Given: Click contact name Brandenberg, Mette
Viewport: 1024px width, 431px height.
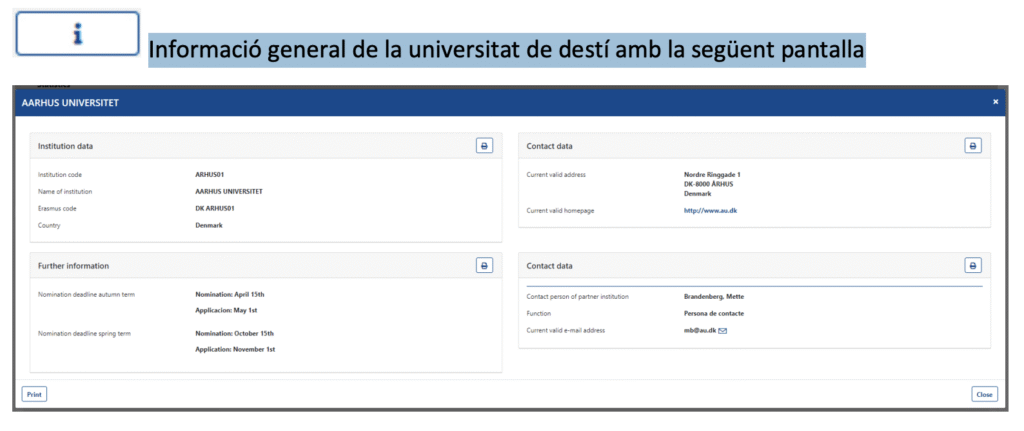Looking at the screenshot, I should coord(713,297).
